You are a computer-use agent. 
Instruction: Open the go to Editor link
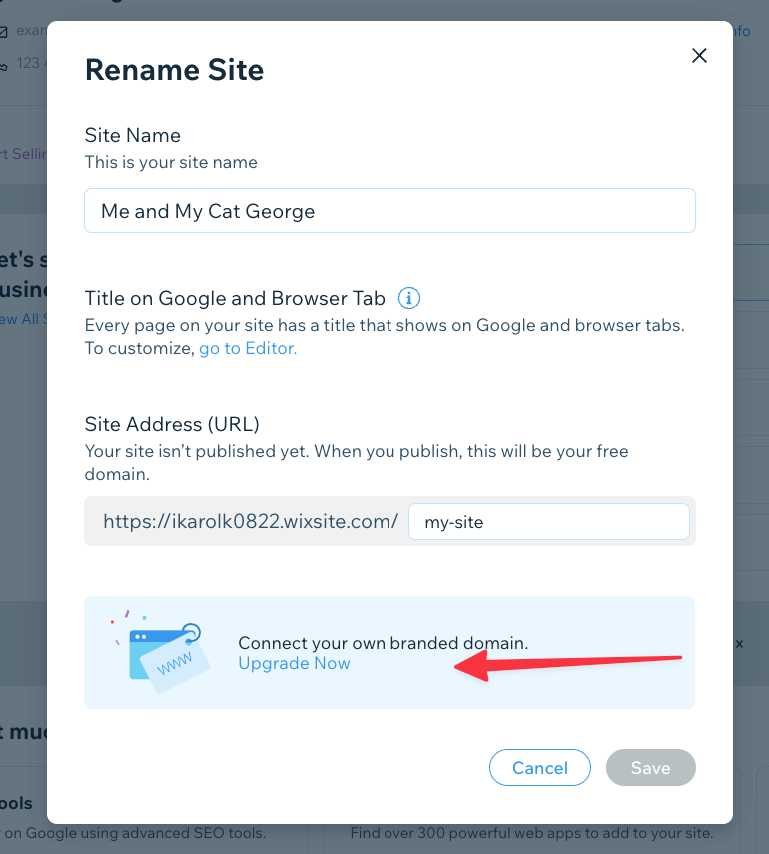248,348
